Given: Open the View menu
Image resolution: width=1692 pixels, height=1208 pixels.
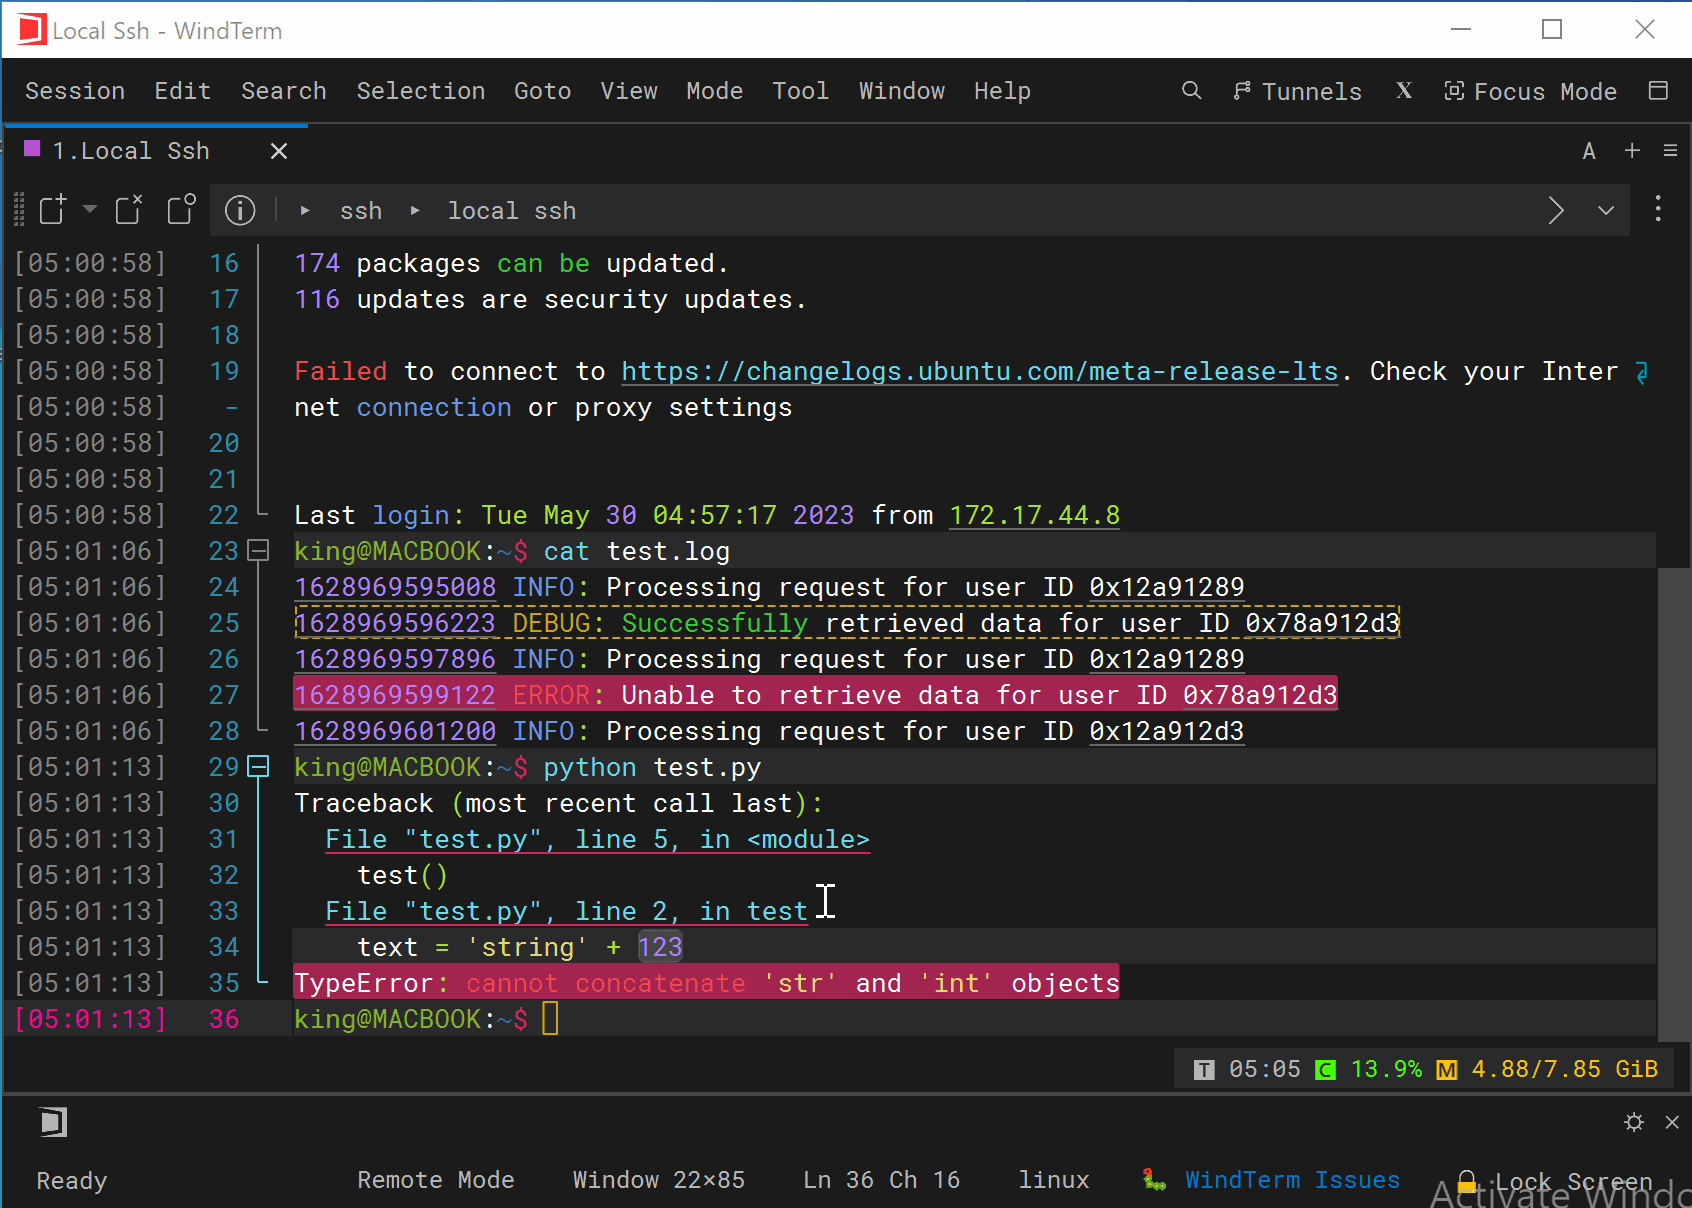Looking at the screenshot, I should (x=629, y=91).
